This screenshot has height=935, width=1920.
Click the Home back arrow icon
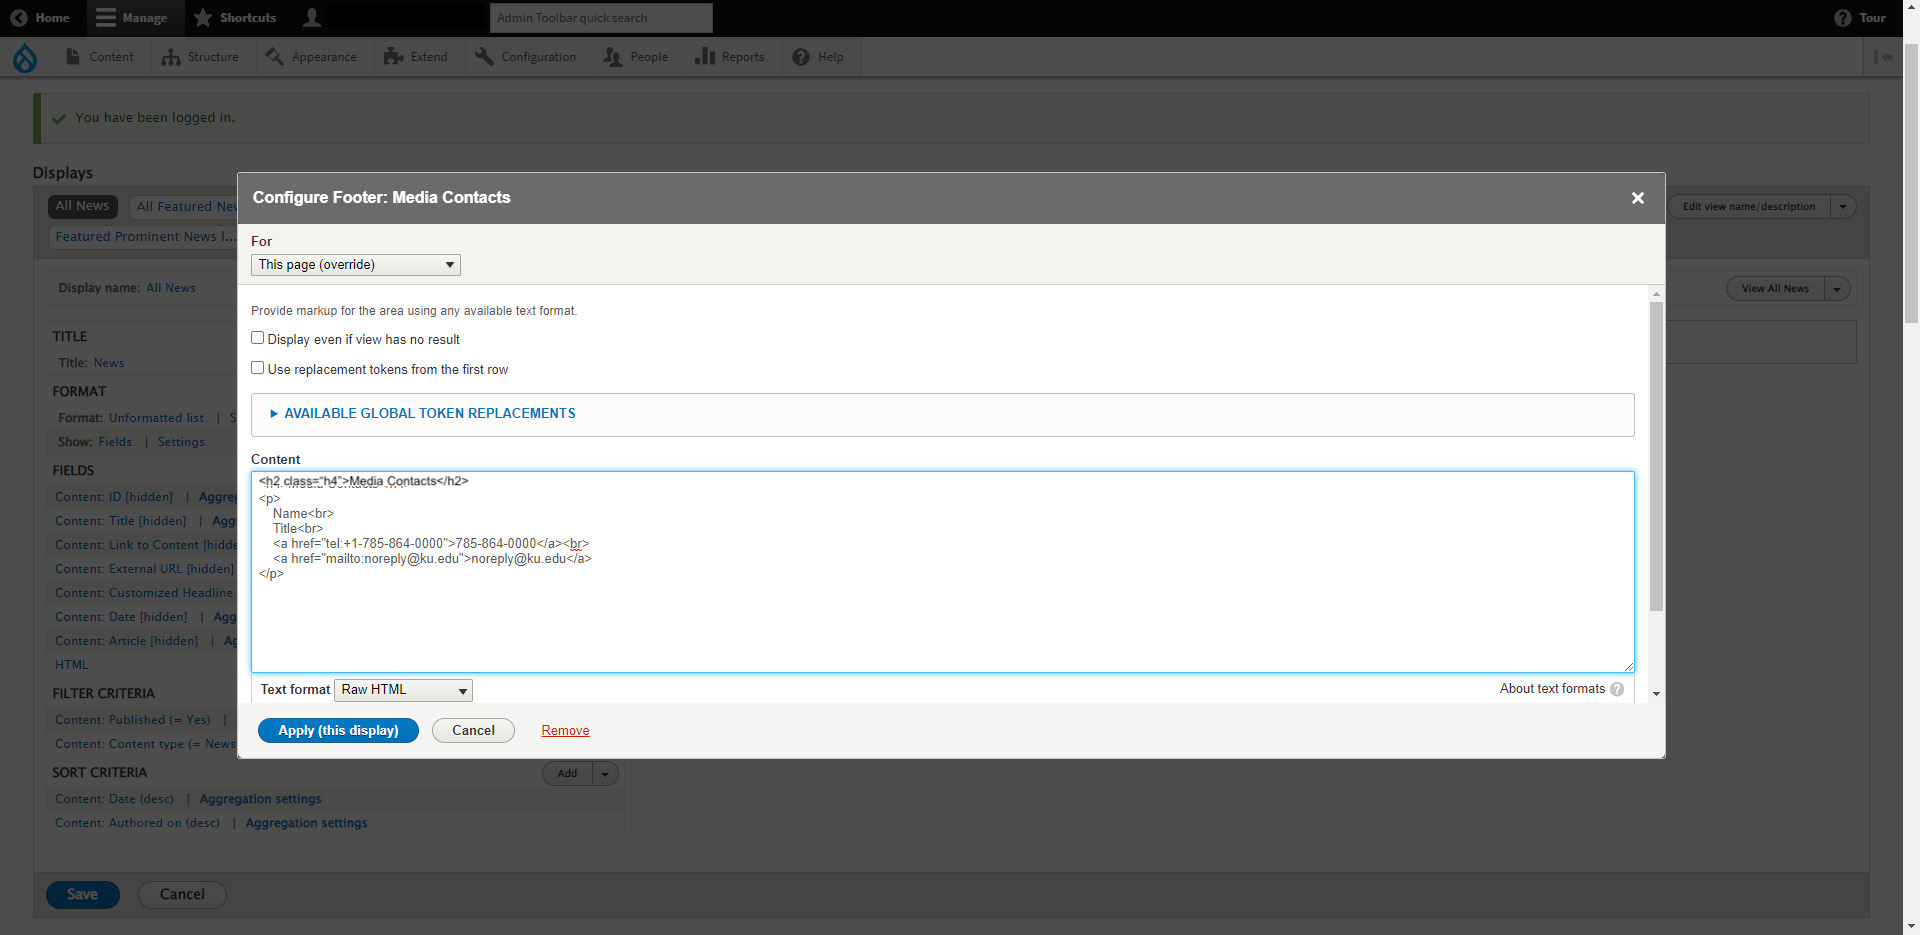pyautogui.click(x=19, y=18)
